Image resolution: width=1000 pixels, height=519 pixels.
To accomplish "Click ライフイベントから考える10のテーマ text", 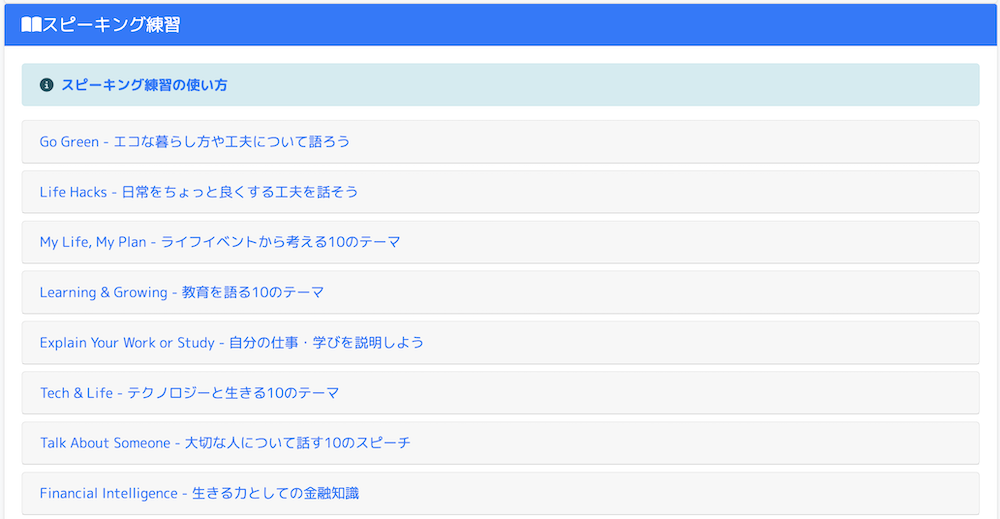I will pos(281,242).
